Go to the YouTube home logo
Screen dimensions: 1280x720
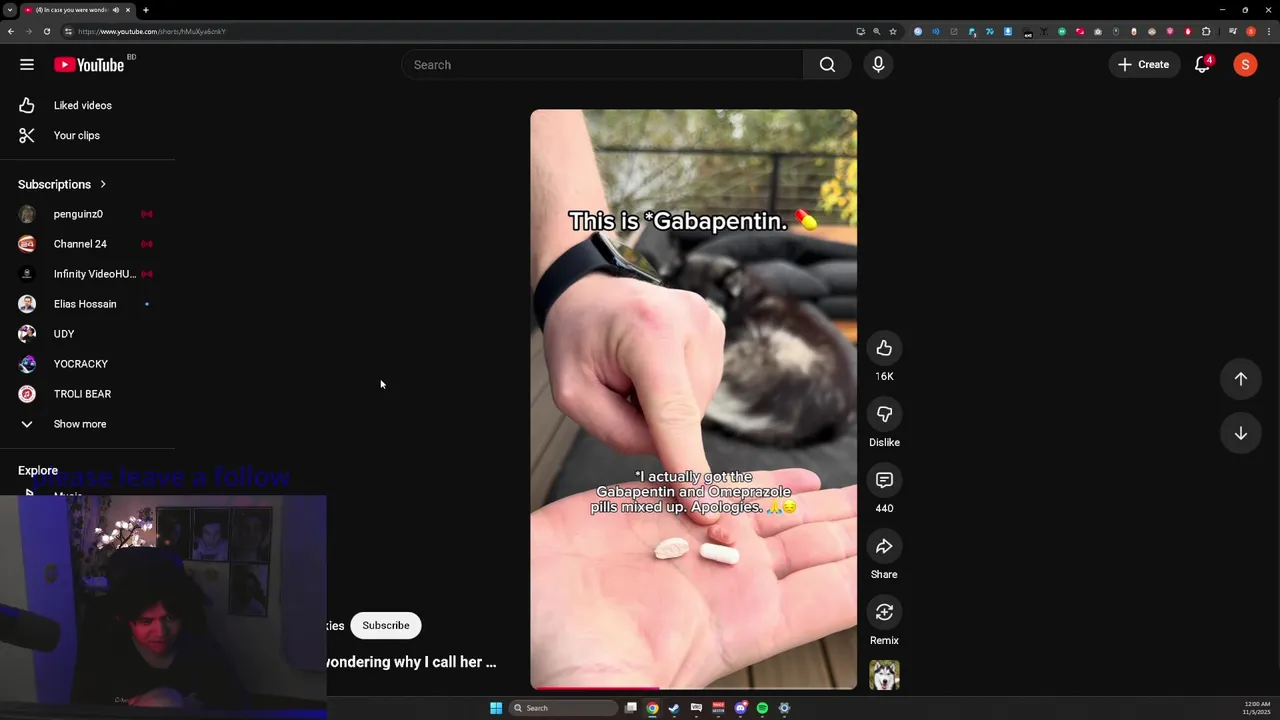89,65
